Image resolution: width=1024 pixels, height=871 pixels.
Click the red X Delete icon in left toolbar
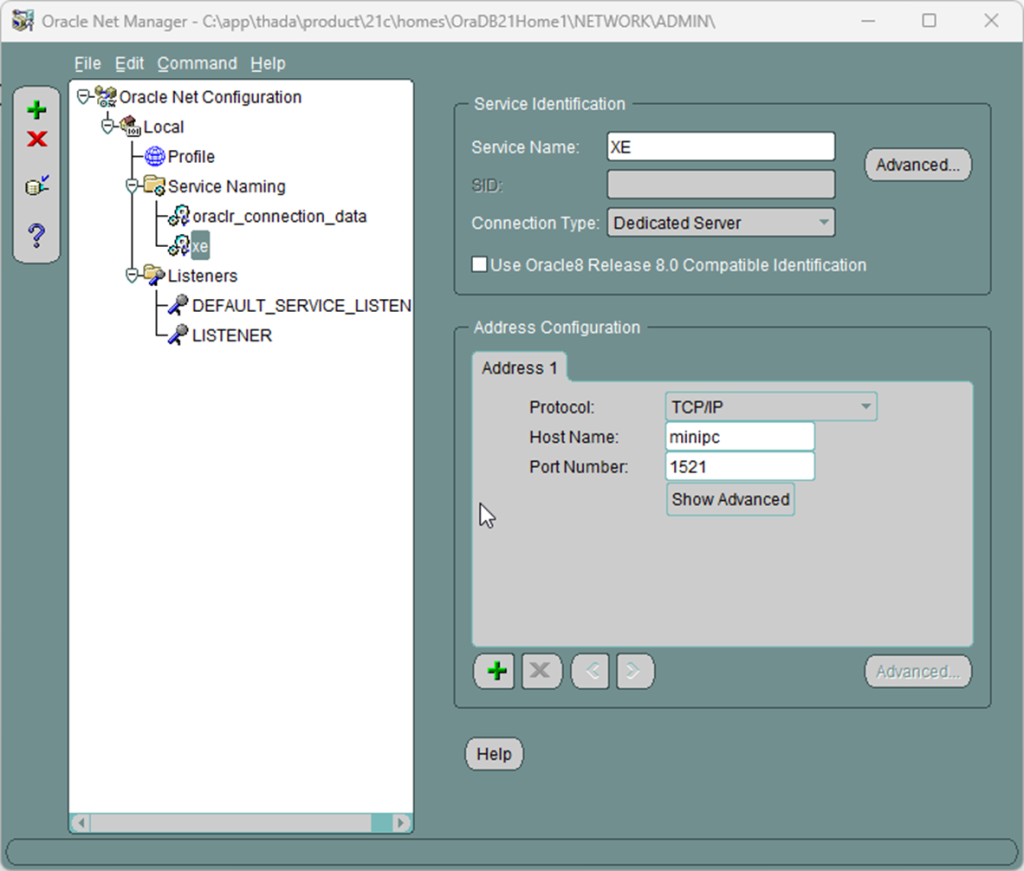pyautogui.click(x=37, y=139)
